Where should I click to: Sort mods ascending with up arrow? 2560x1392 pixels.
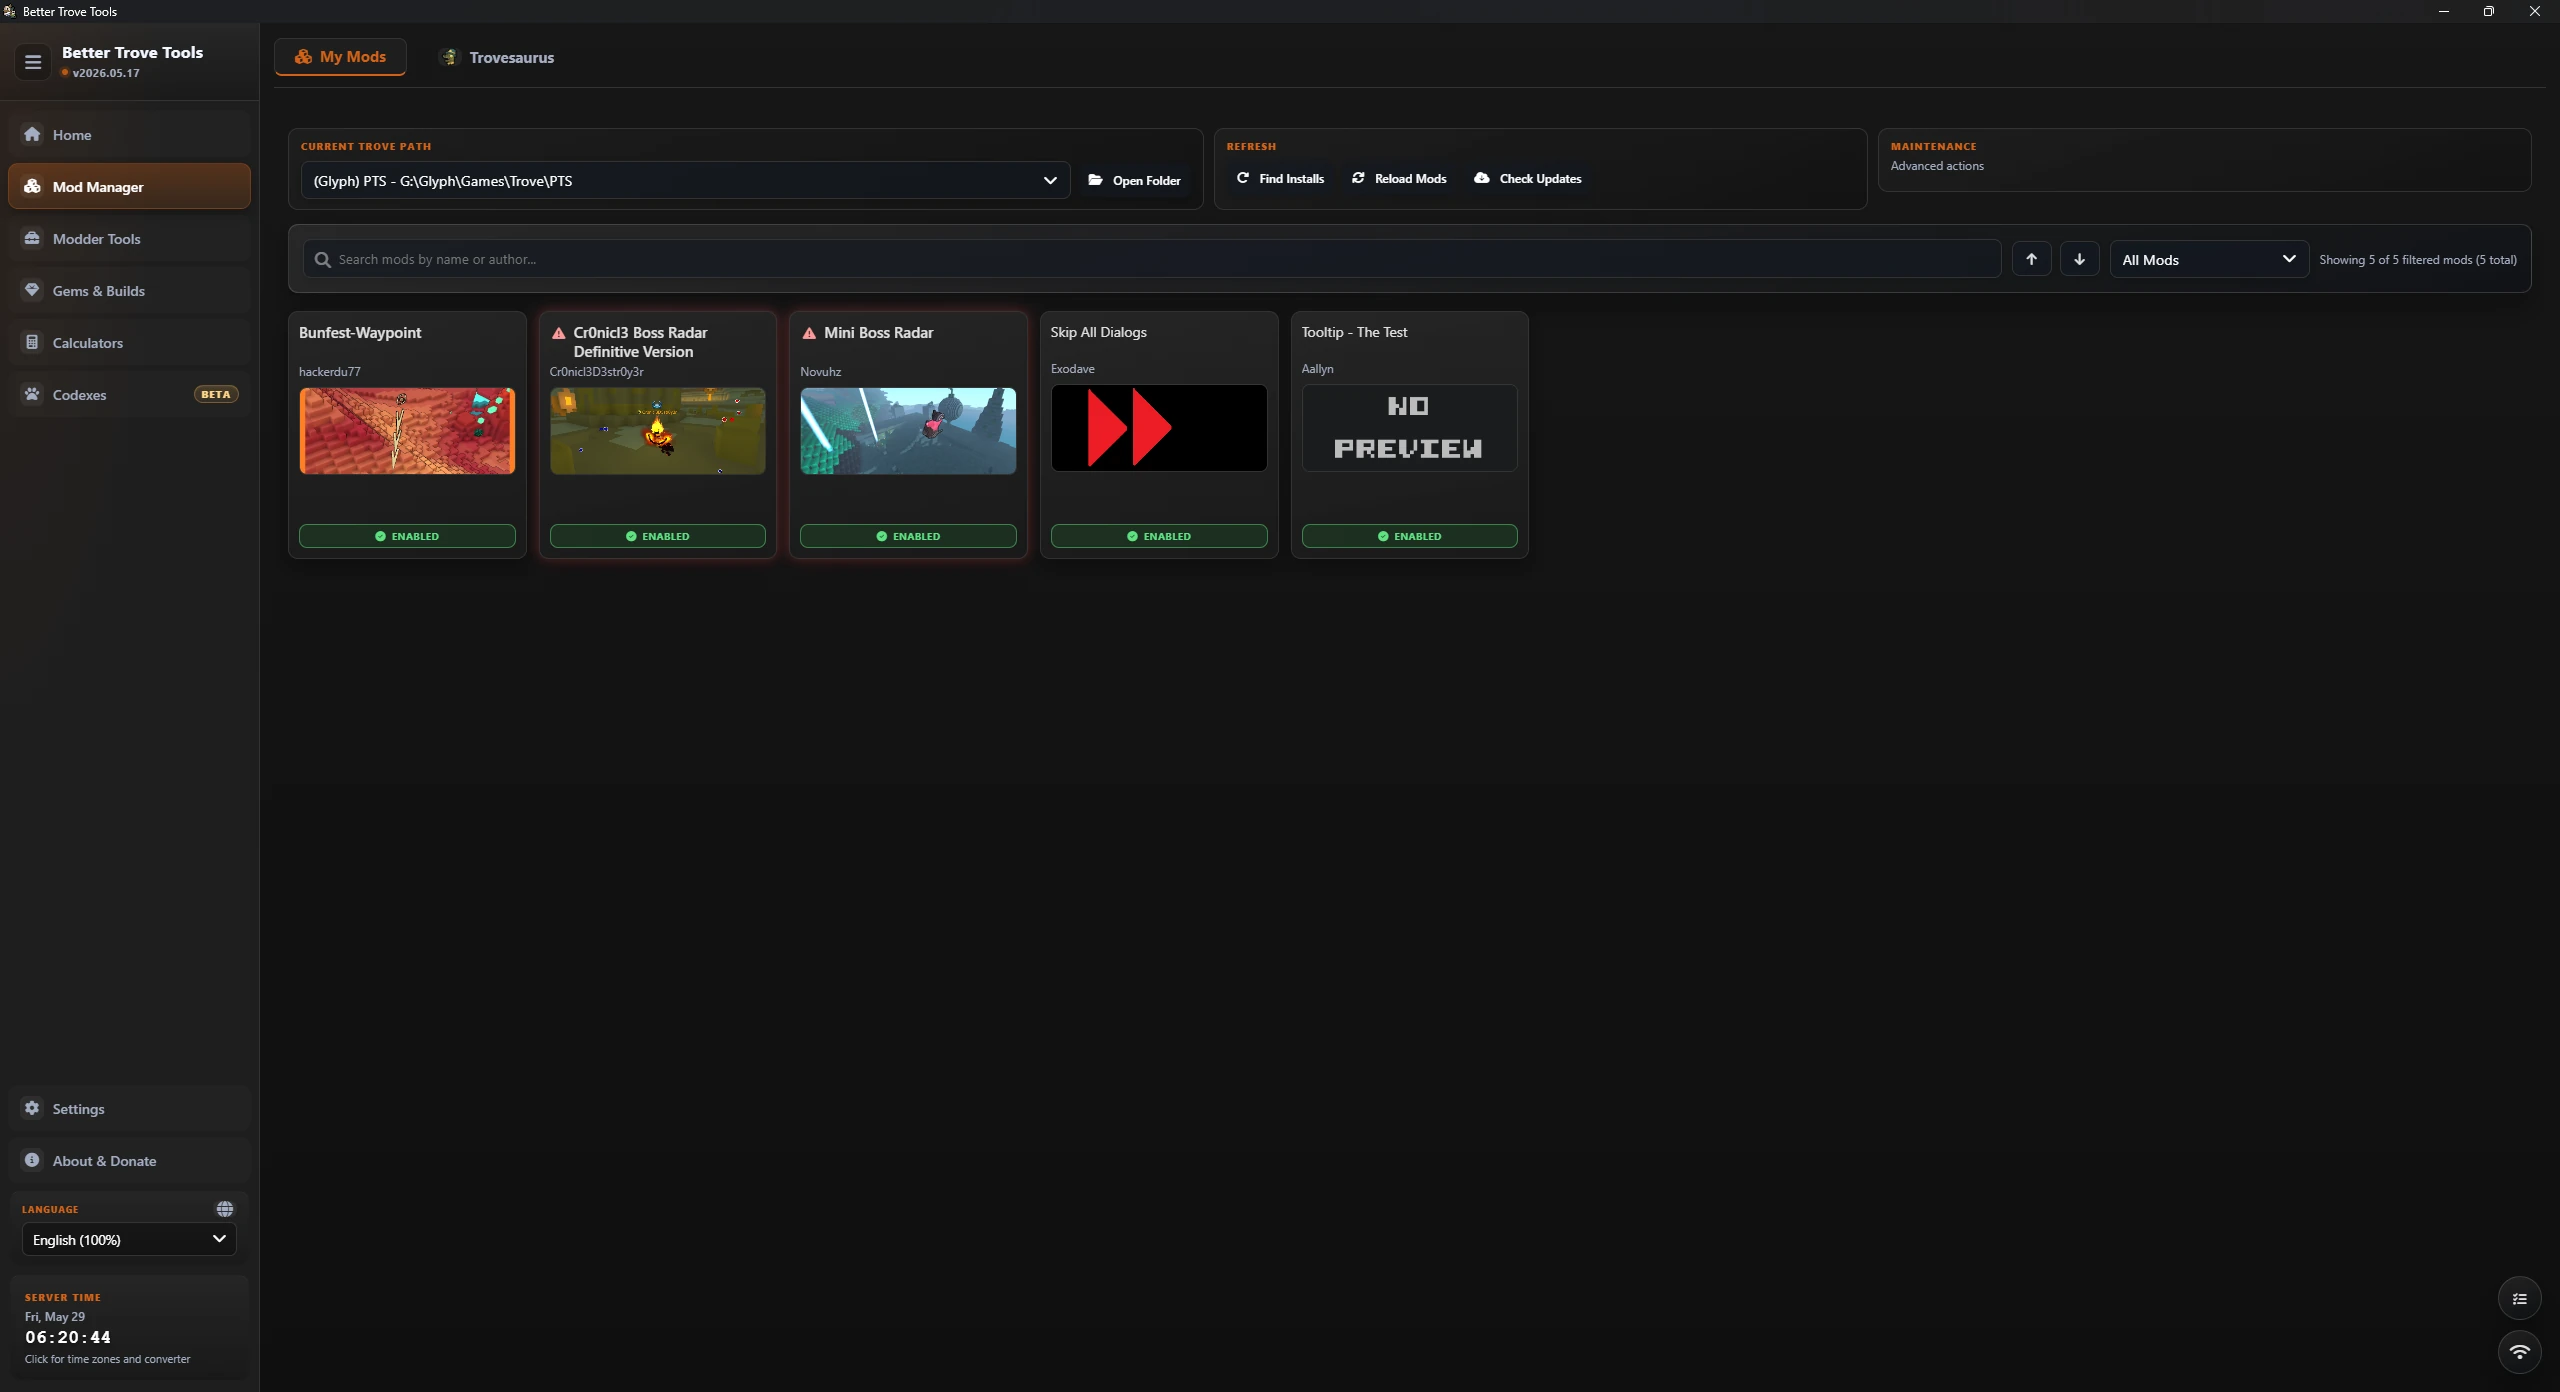(2031, 259)
